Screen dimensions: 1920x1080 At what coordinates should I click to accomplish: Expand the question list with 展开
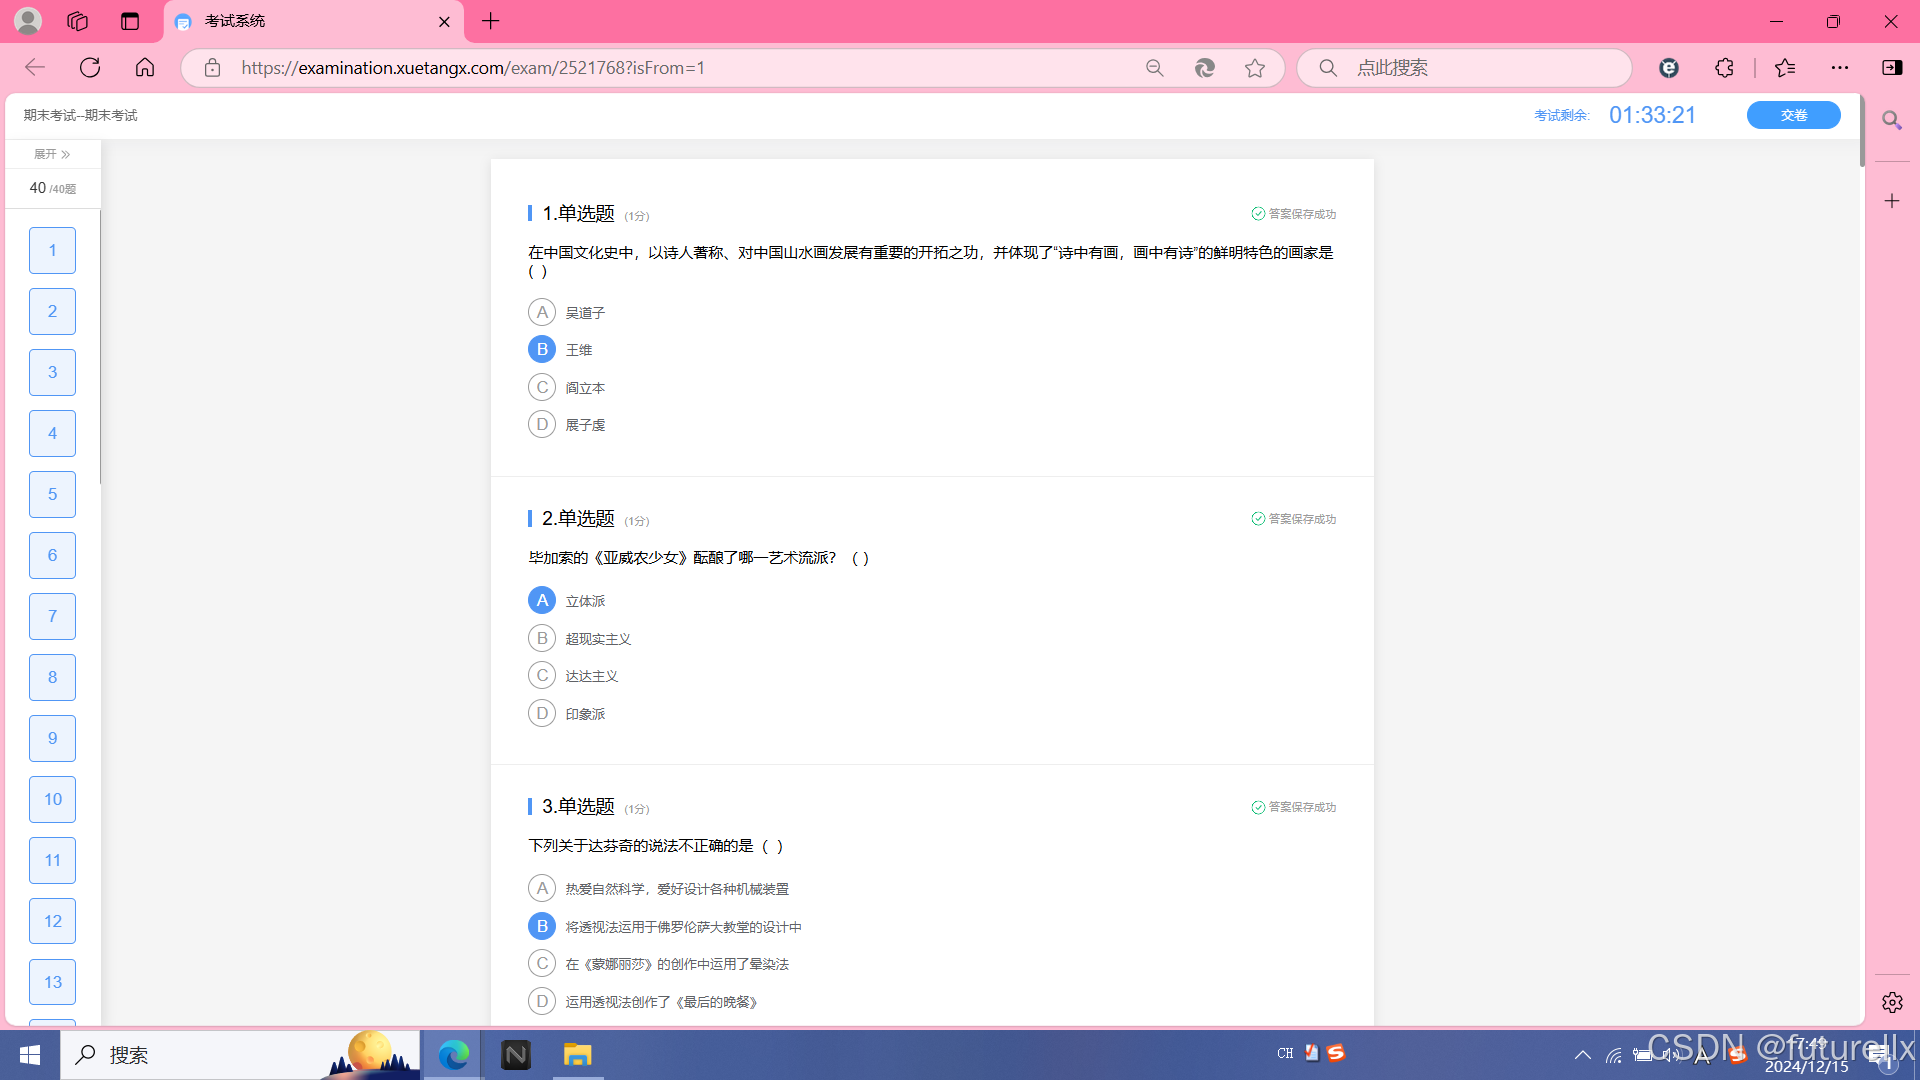point(52,154)
